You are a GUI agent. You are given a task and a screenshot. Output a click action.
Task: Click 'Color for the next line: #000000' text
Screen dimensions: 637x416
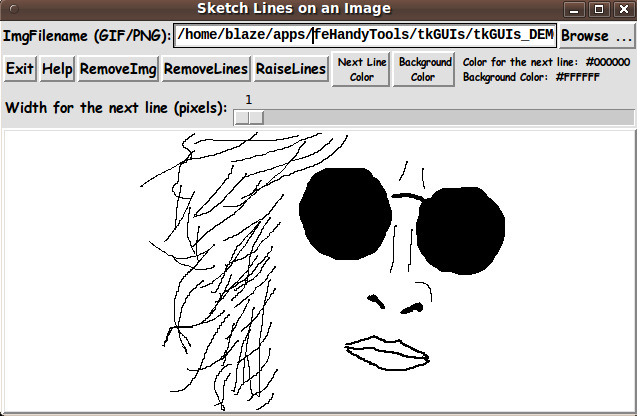(546, 62)
